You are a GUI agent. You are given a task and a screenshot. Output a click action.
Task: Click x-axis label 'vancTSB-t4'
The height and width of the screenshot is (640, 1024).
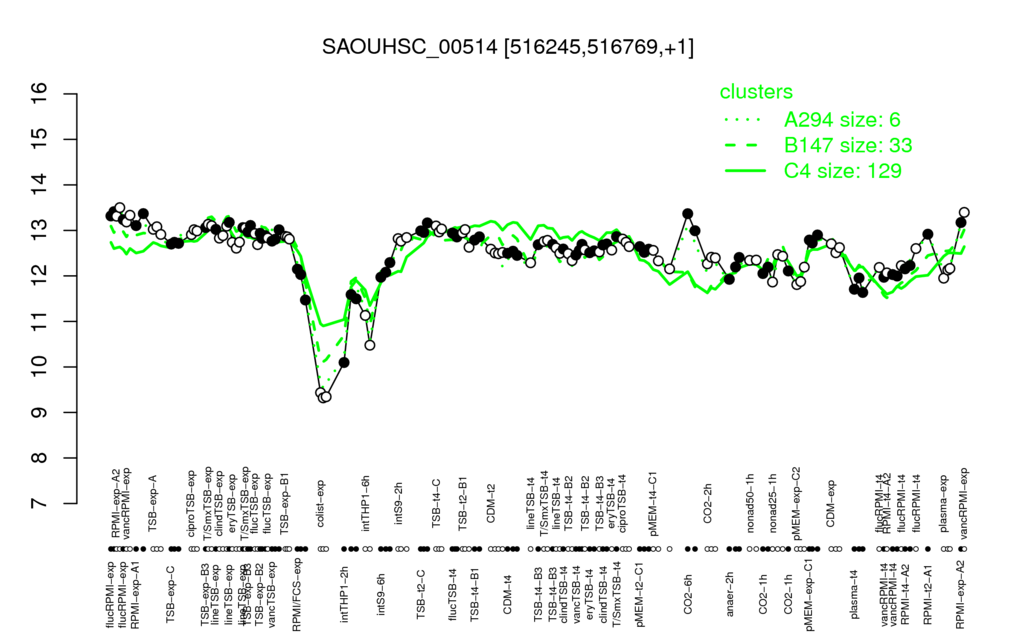pos(577,593)
